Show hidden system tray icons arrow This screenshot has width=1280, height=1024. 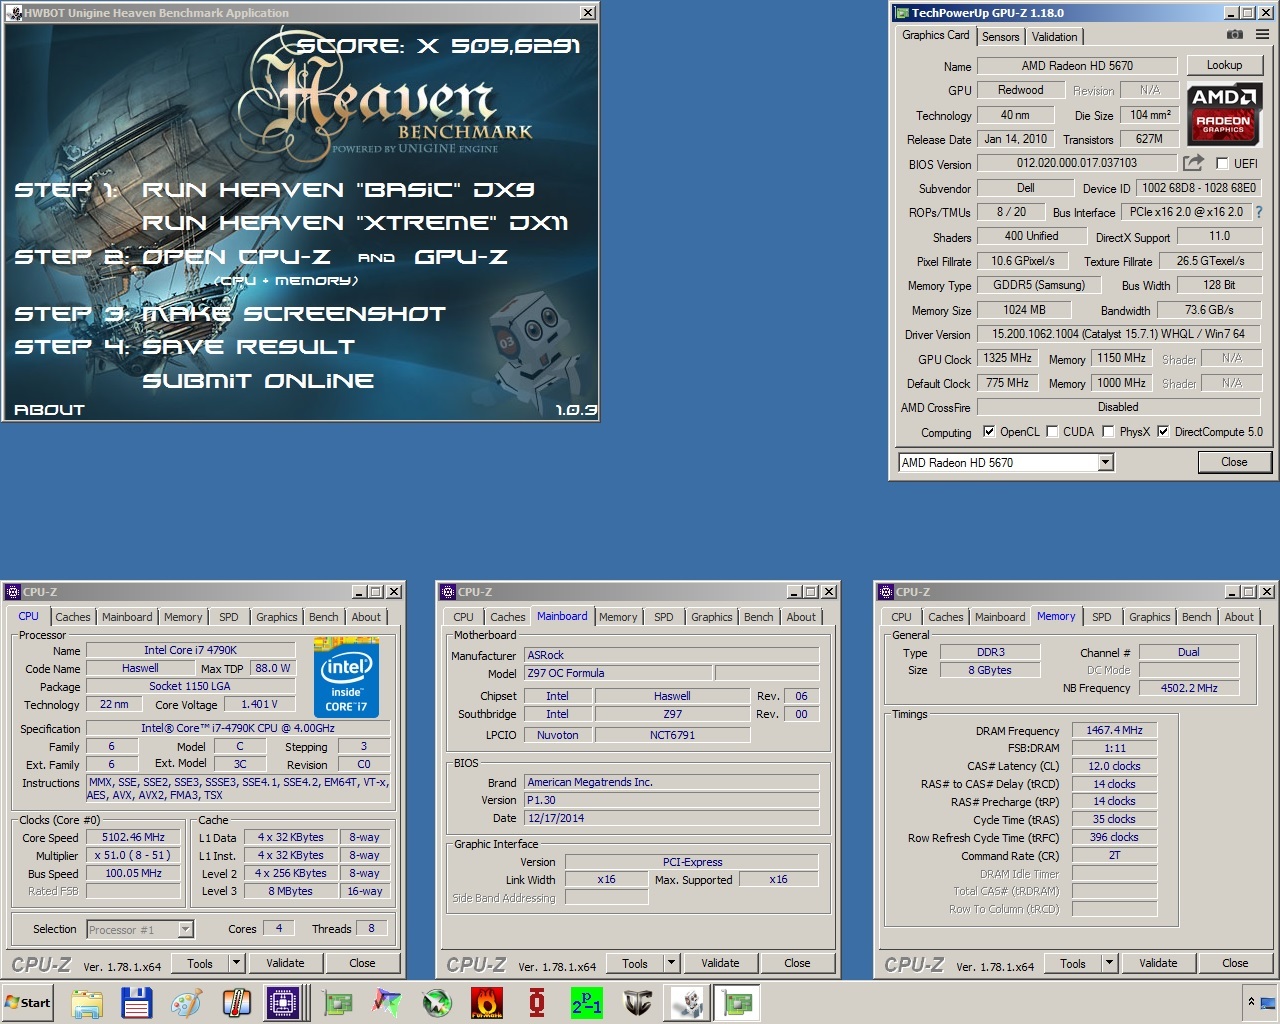1250,1001
